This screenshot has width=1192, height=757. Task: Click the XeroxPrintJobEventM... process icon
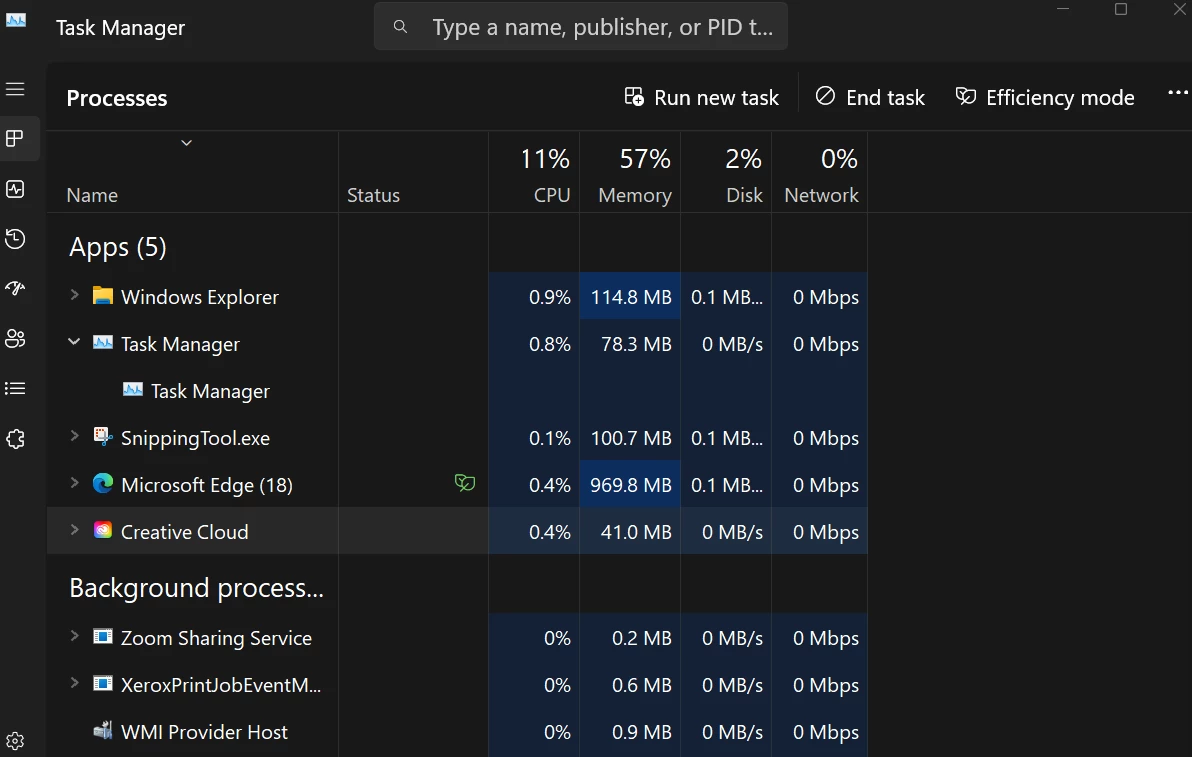point(103,683)
